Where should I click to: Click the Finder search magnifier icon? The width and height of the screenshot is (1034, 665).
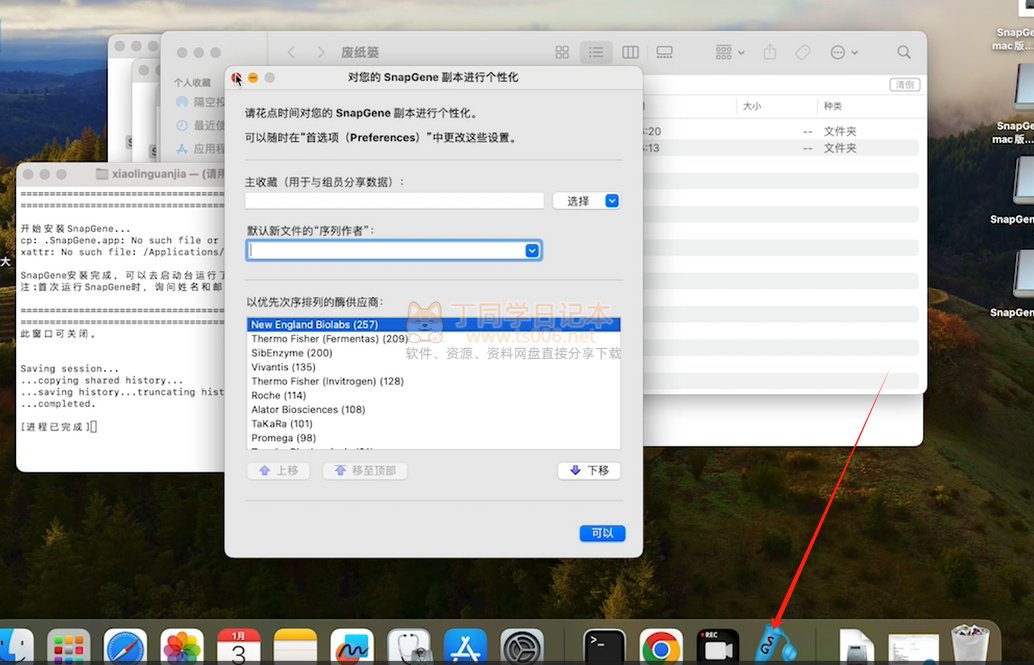pyautogui.click(x=904, y=52)
